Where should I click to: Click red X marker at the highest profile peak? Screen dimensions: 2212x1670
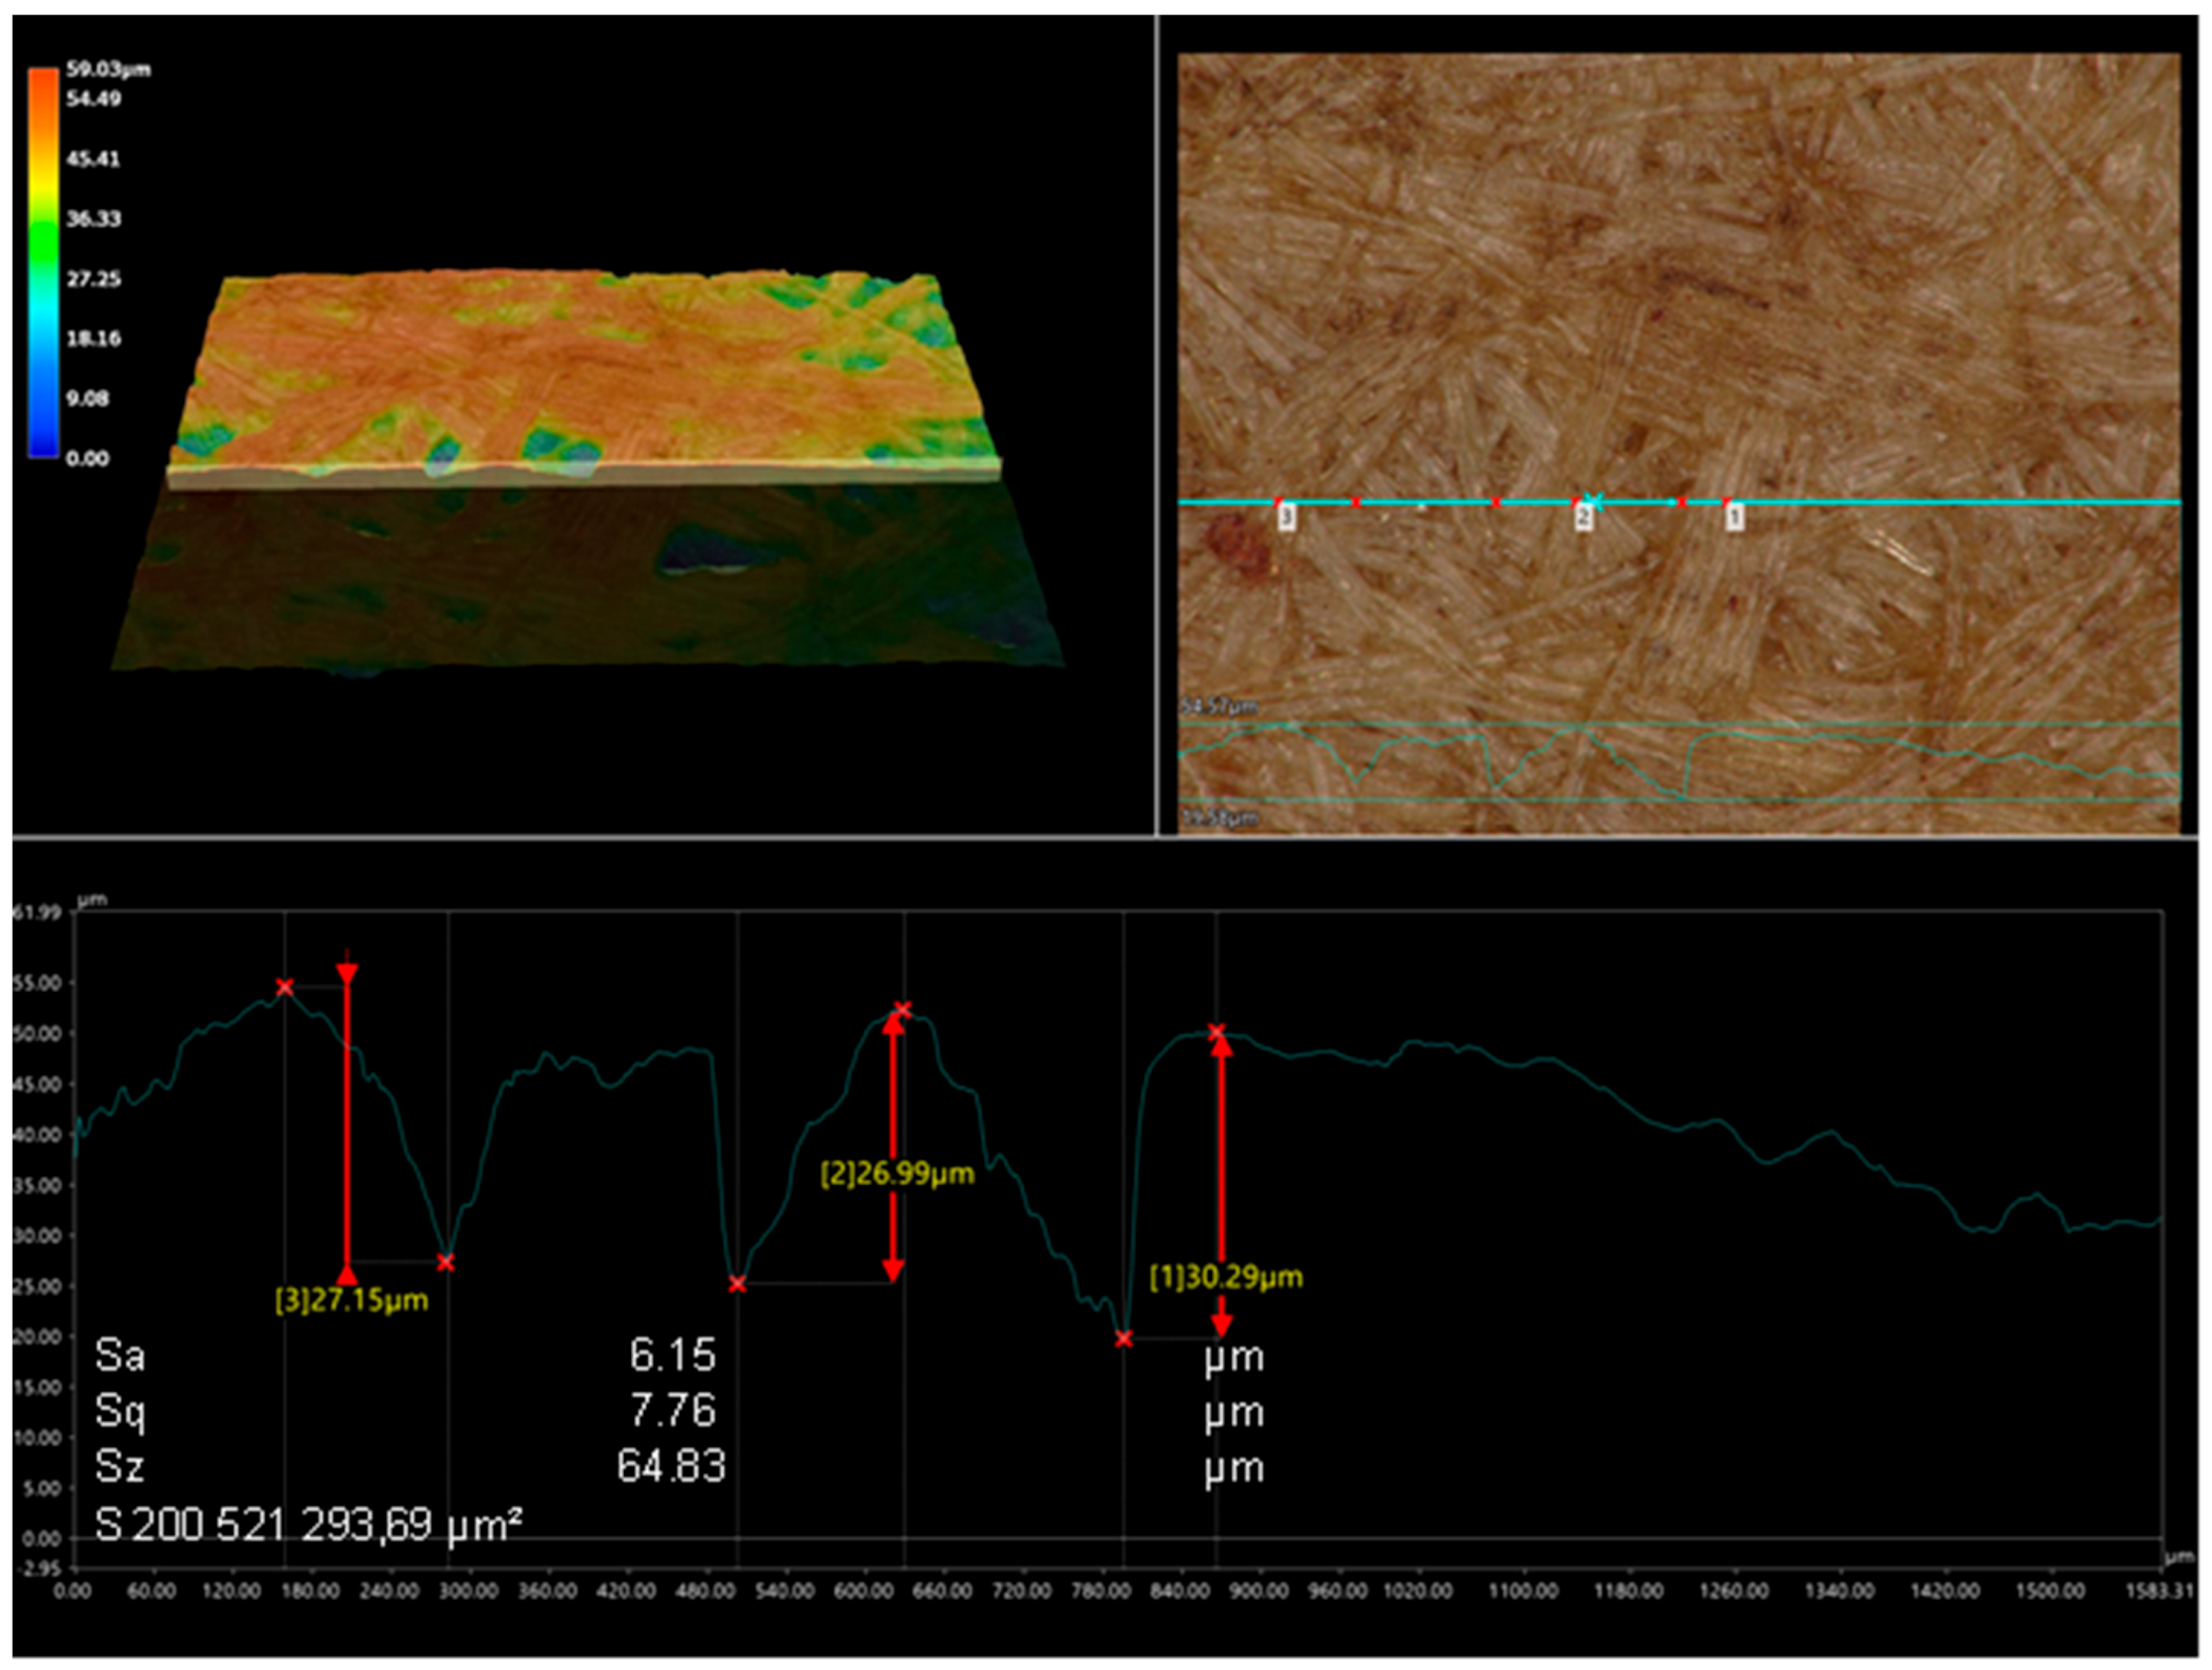point(285,987)
